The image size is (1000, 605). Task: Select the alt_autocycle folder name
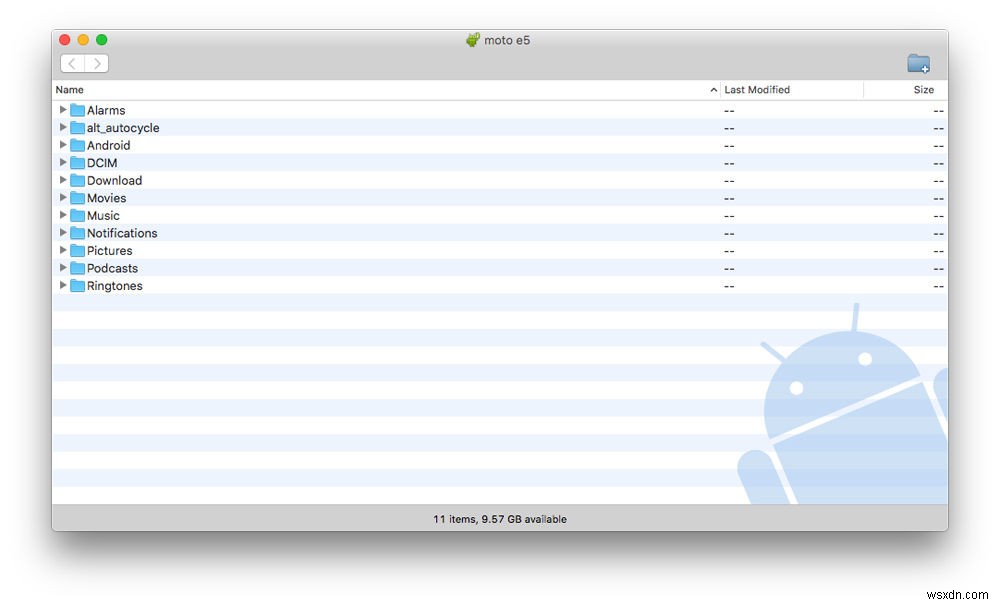[x=123, y=128]
